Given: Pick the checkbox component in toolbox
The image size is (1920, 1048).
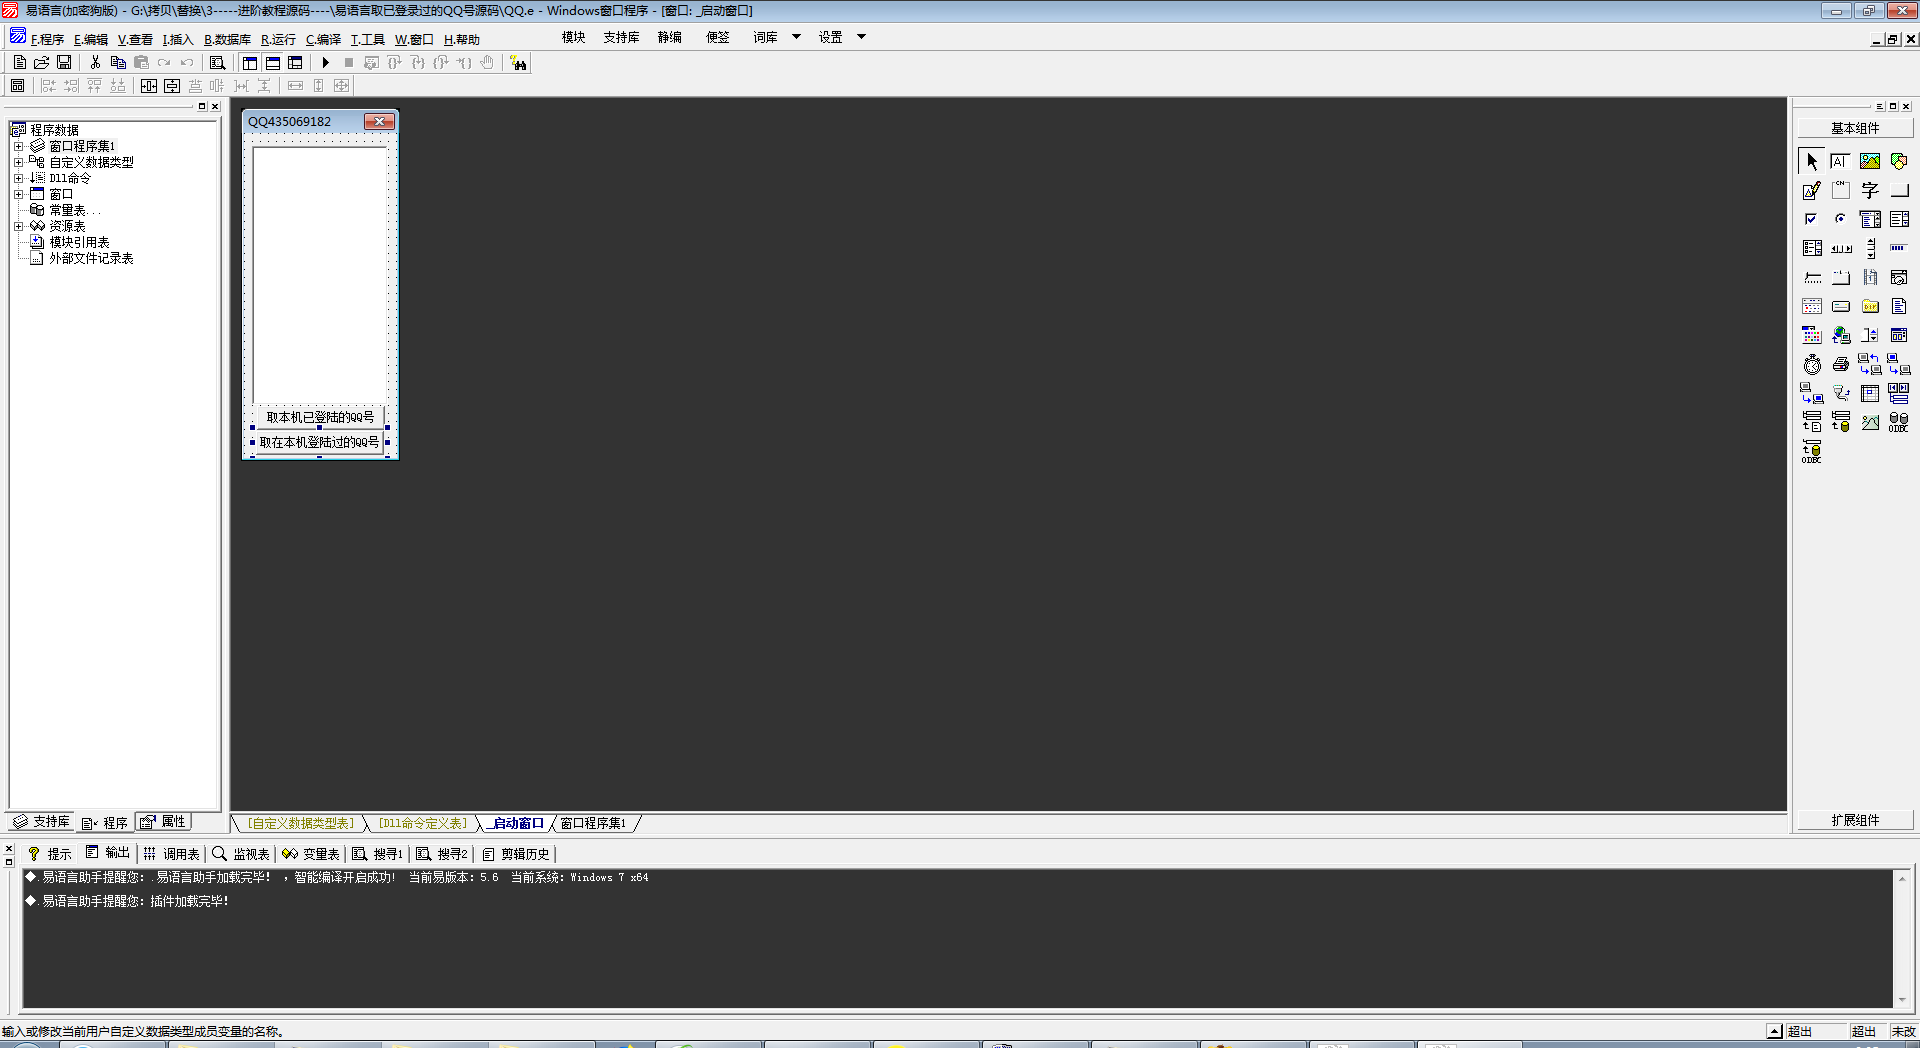Looking at the screenshot, I should 1811,219.
